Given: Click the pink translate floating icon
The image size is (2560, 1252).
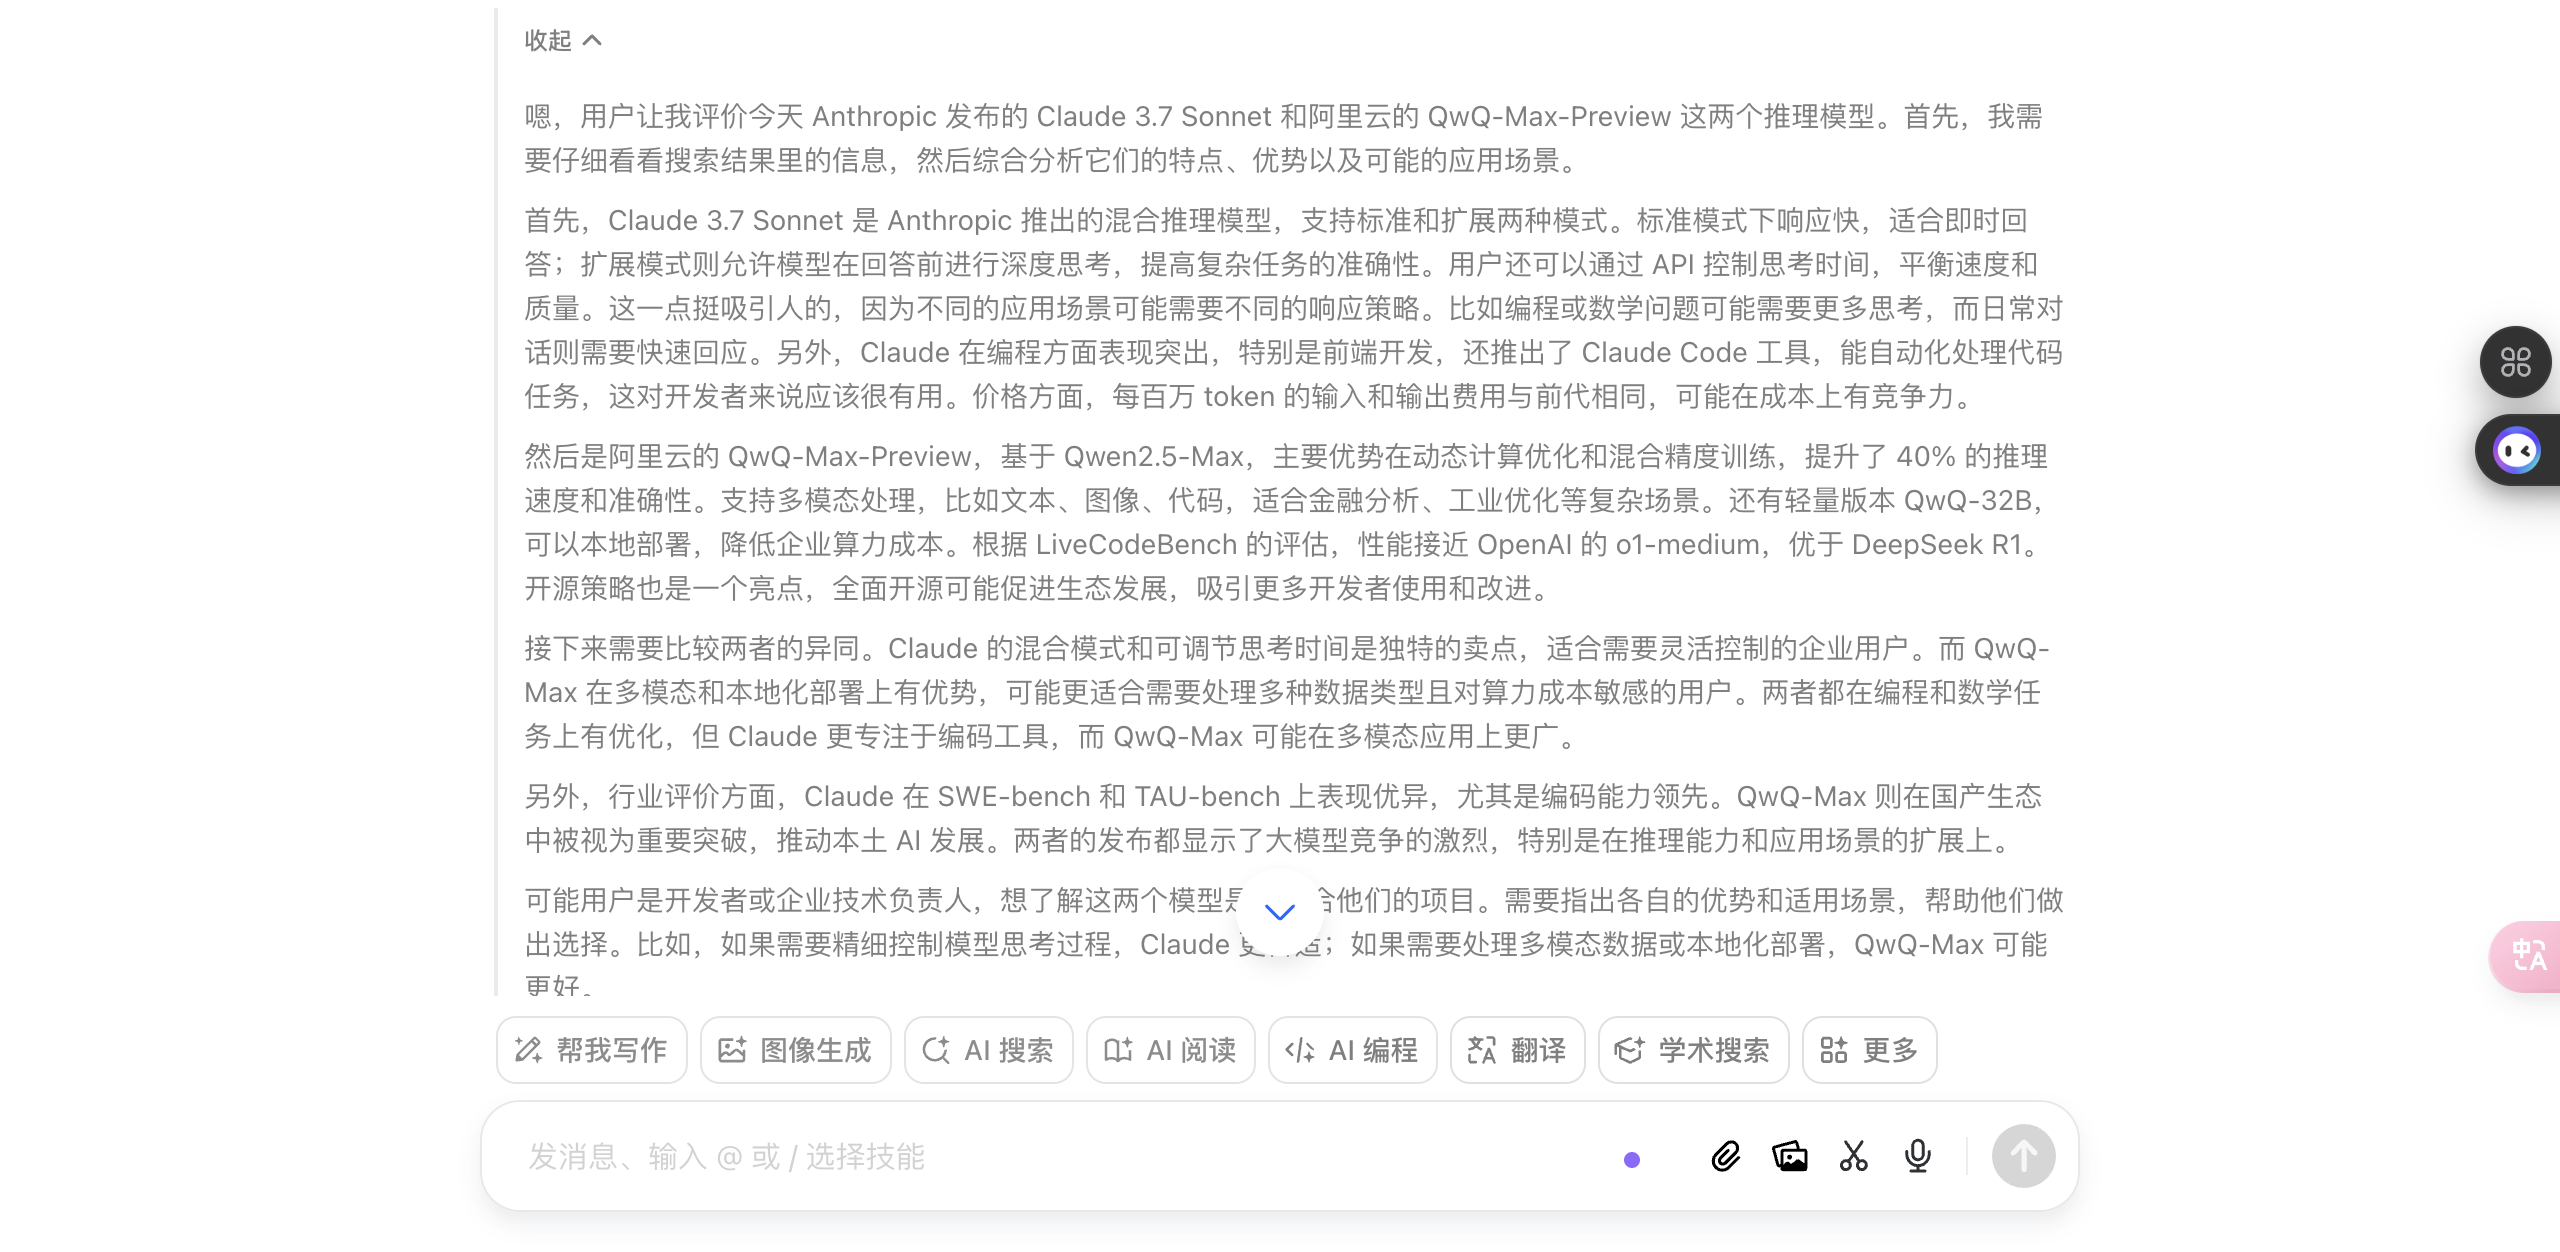Looking at the screenshot, I should coord(2527,956).
